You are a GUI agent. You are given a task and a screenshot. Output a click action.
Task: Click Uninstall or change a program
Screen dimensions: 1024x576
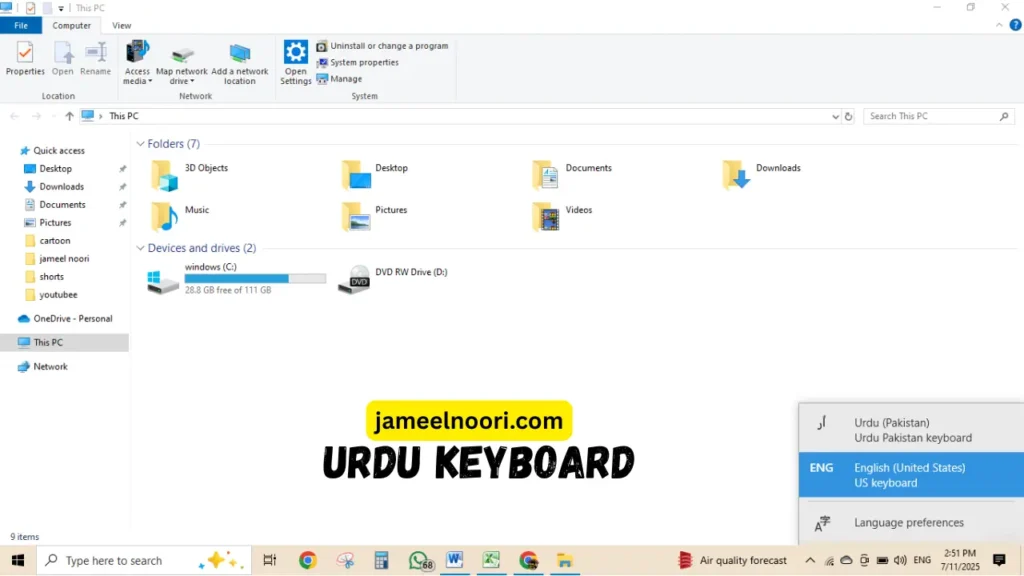(x=383, y=46)
